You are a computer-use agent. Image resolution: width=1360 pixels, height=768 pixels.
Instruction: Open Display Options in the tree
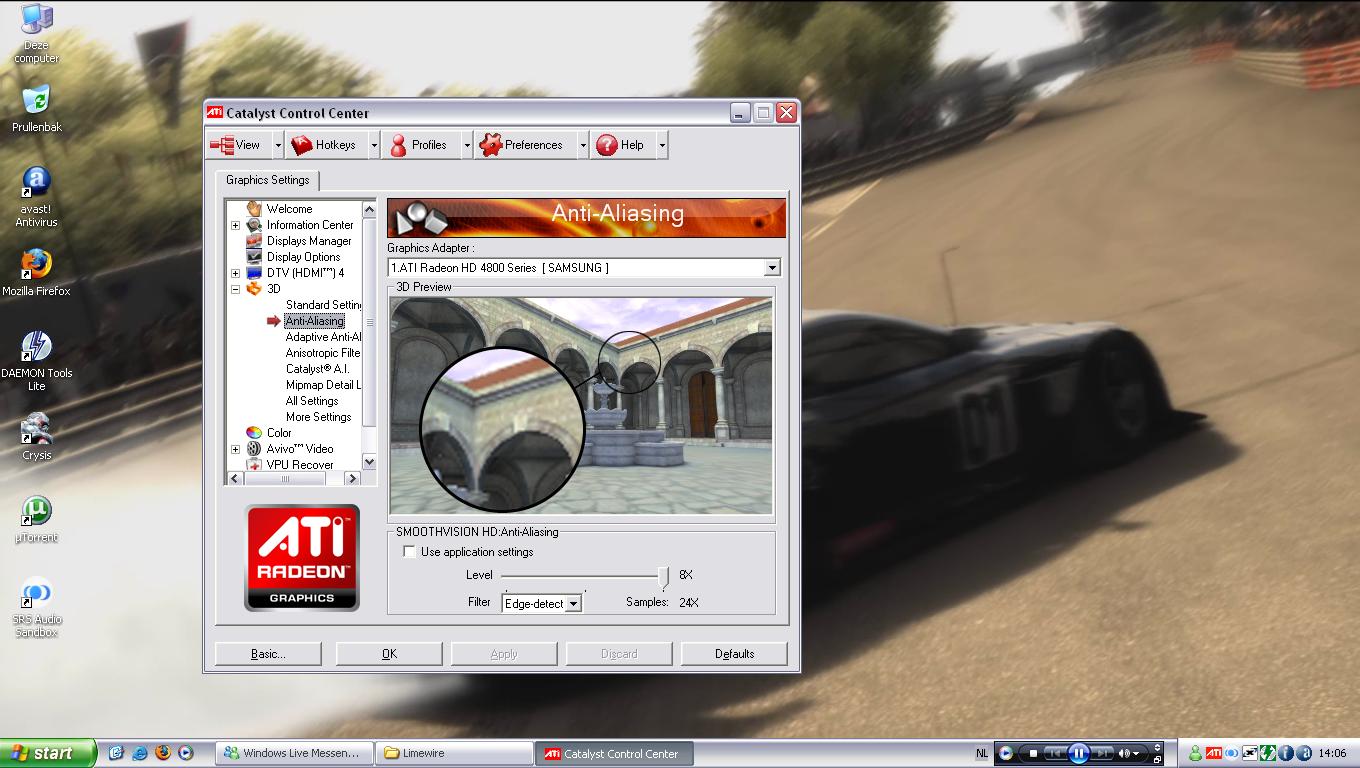(x=303, y=257)
